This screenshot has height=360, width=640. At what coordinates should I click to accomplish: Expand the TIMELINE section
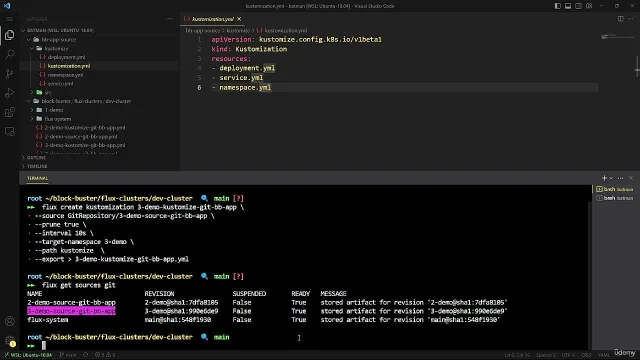[37, 167]
